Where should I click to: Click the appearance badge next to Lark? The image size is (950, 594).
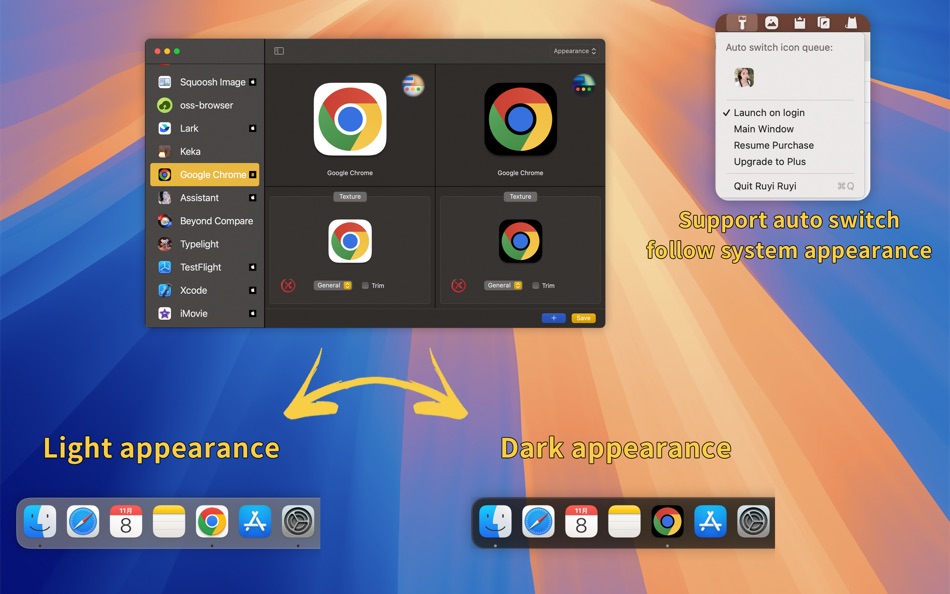[x=253, y=128]
